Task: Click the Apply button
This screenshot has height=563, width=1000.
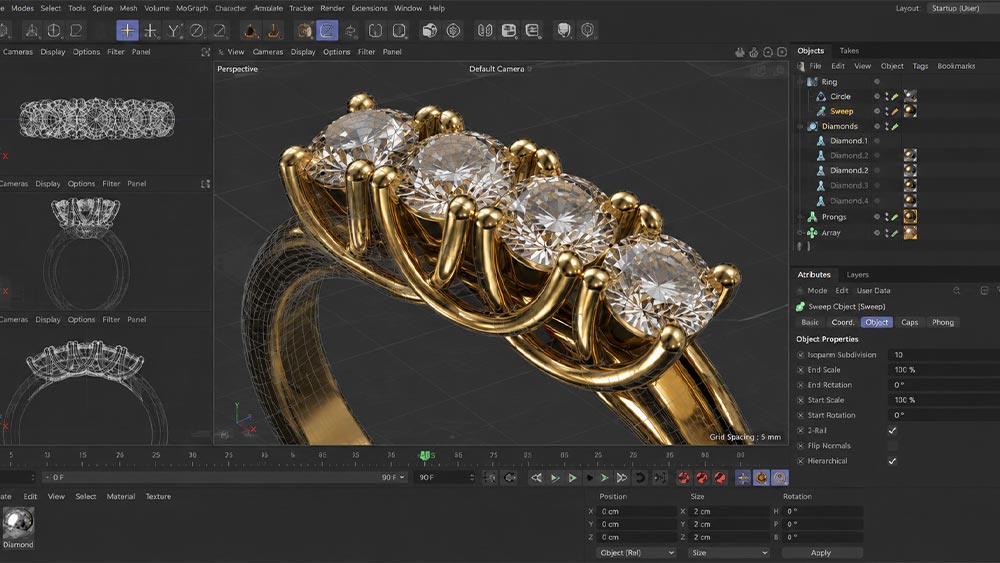Action: point(821,553)
